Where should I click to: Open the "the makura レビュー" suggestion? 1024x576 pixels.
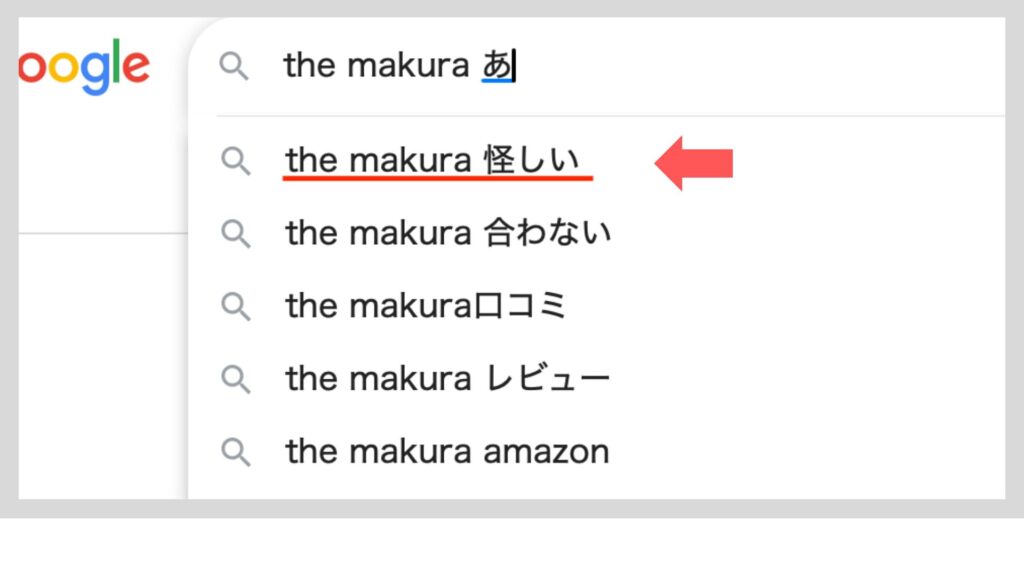pyautogui.click(x=447, y=379)
